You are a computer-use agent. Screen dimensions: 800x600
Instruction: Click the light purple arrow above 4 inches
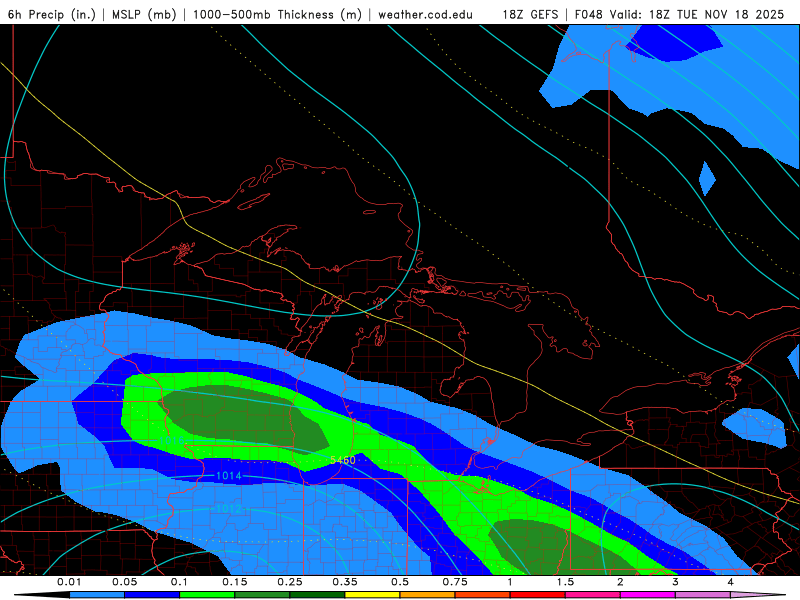(758, 595)
